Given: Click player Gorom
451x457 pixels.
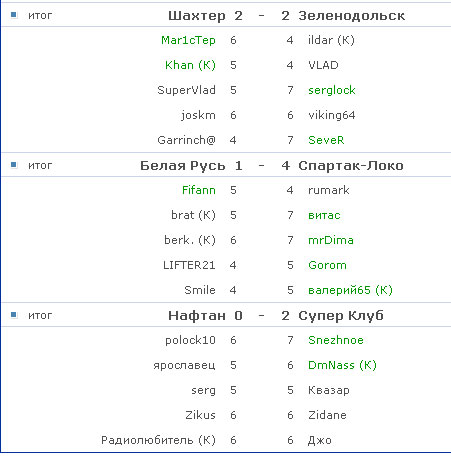Looking at the screenshot, I should (327, 265).
